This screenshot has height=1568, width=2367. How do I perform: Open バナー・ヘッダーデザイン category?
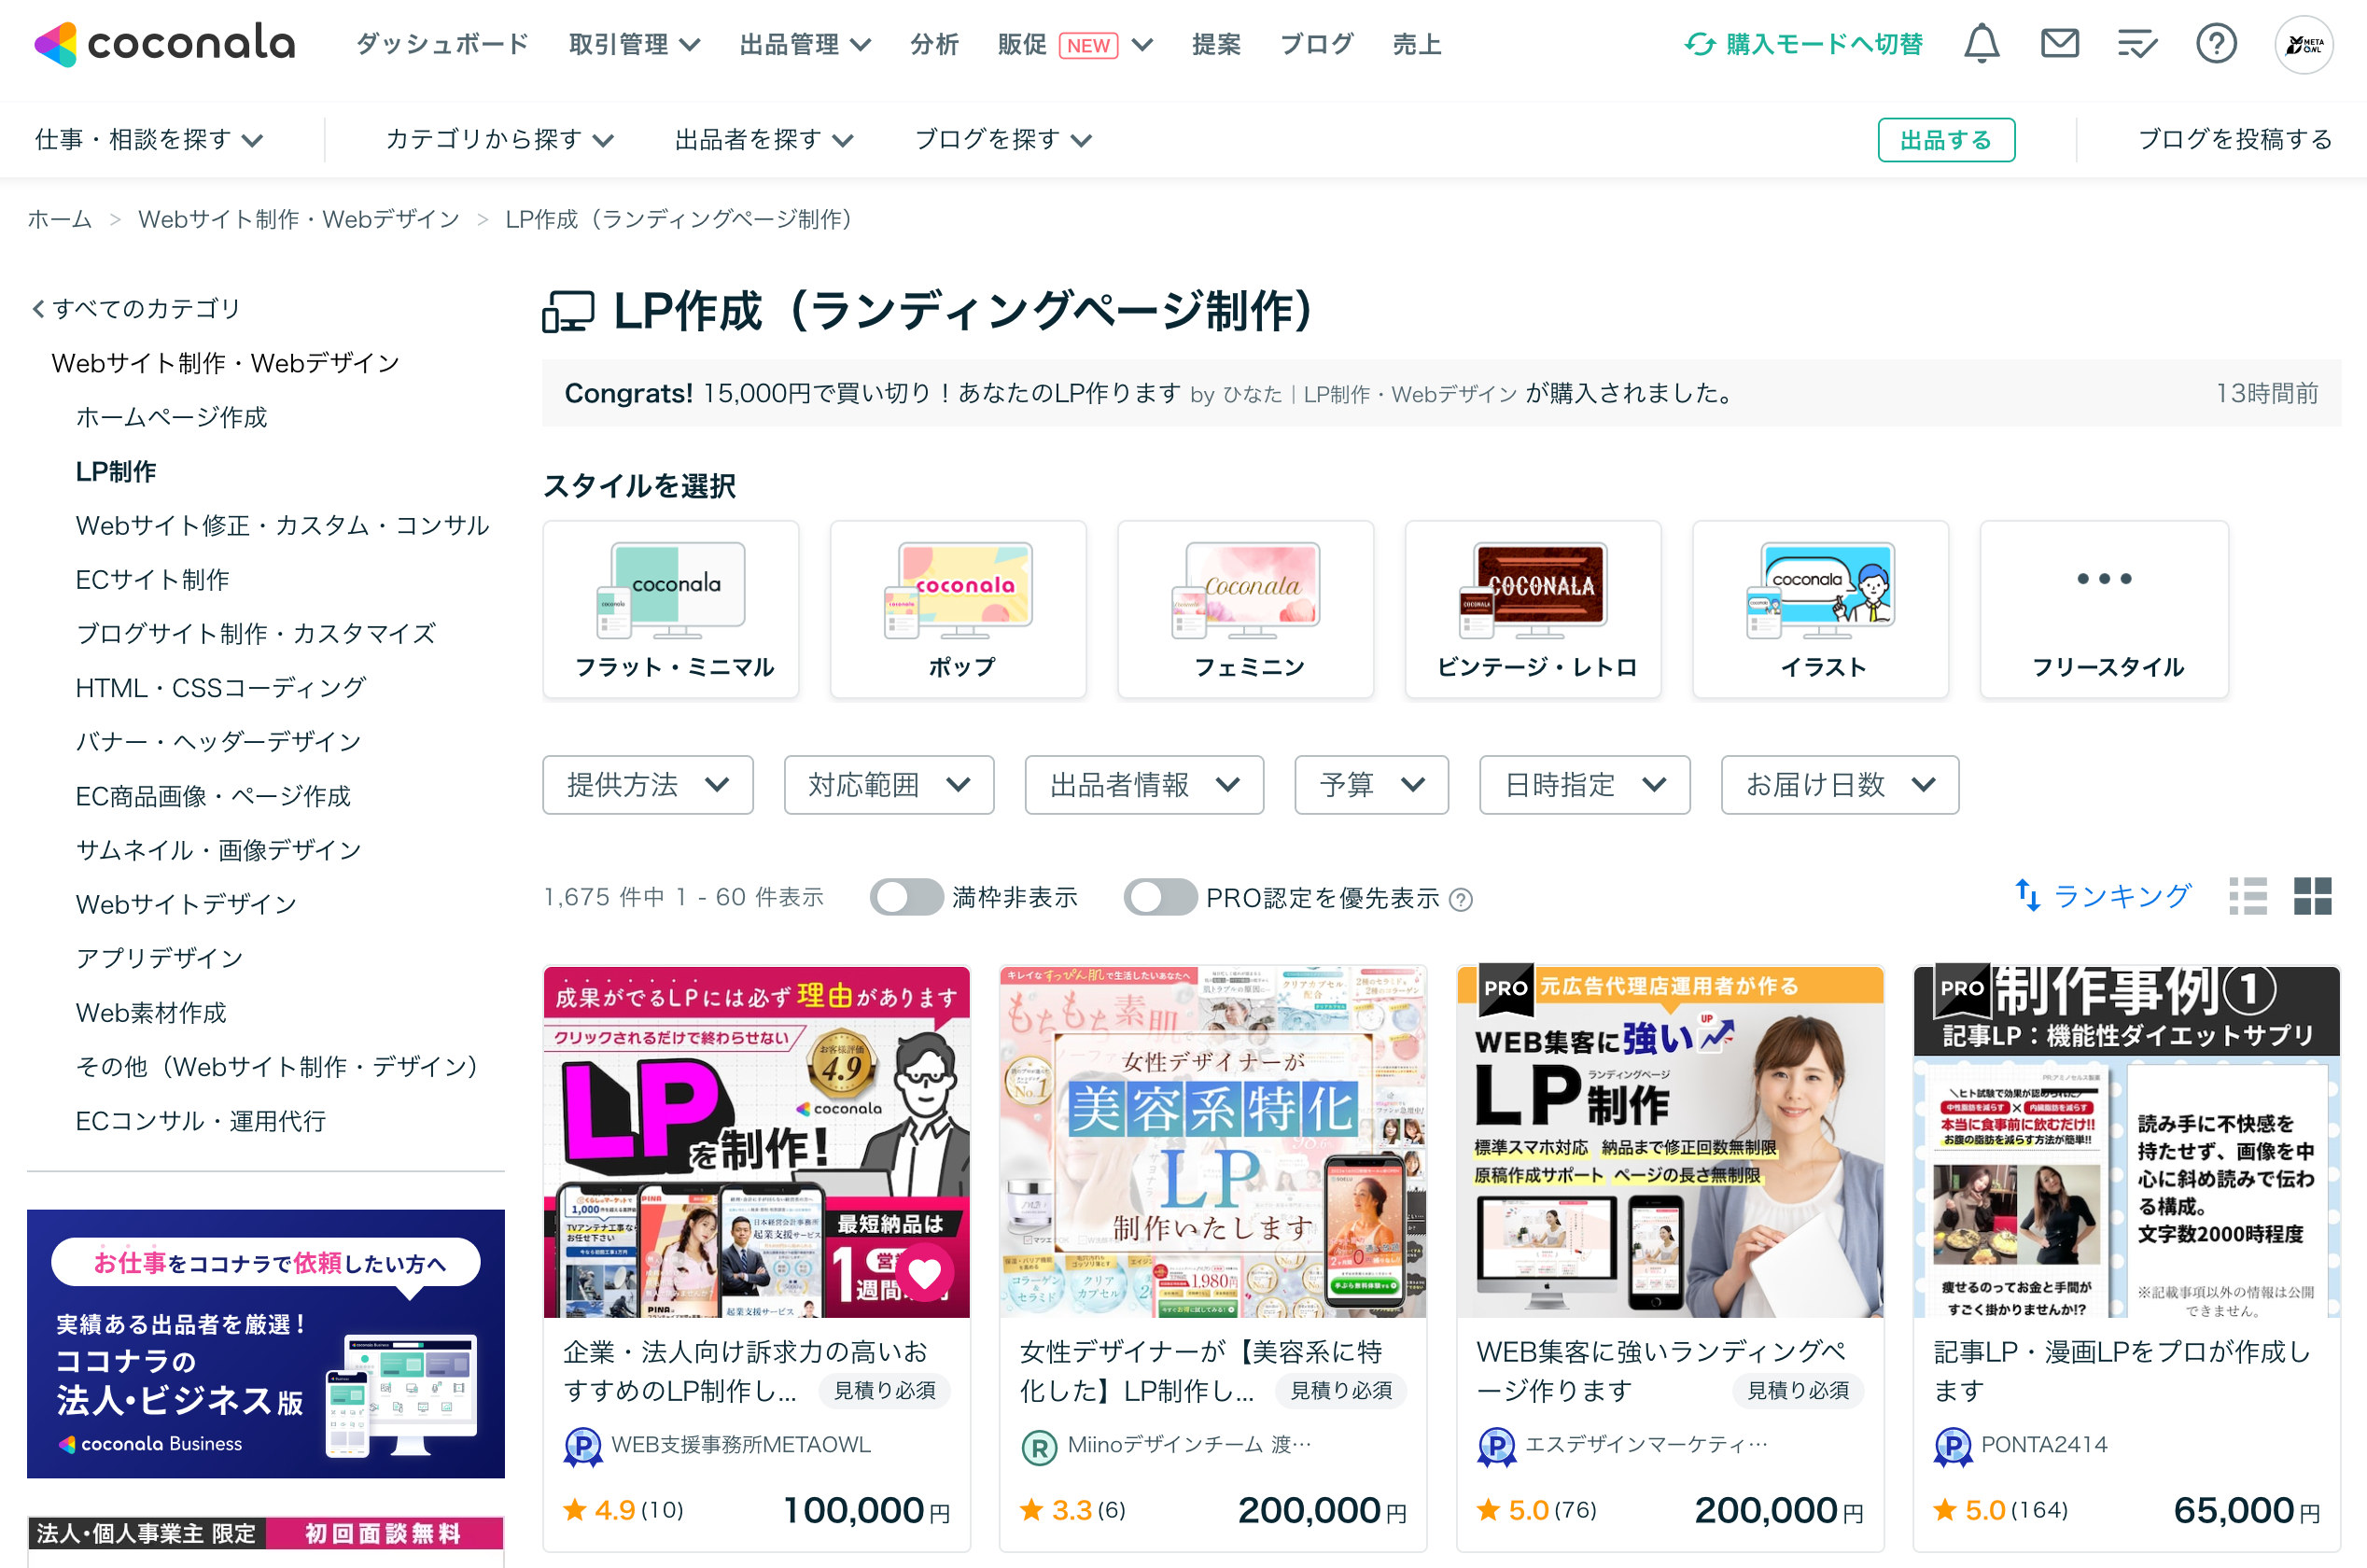219,742
